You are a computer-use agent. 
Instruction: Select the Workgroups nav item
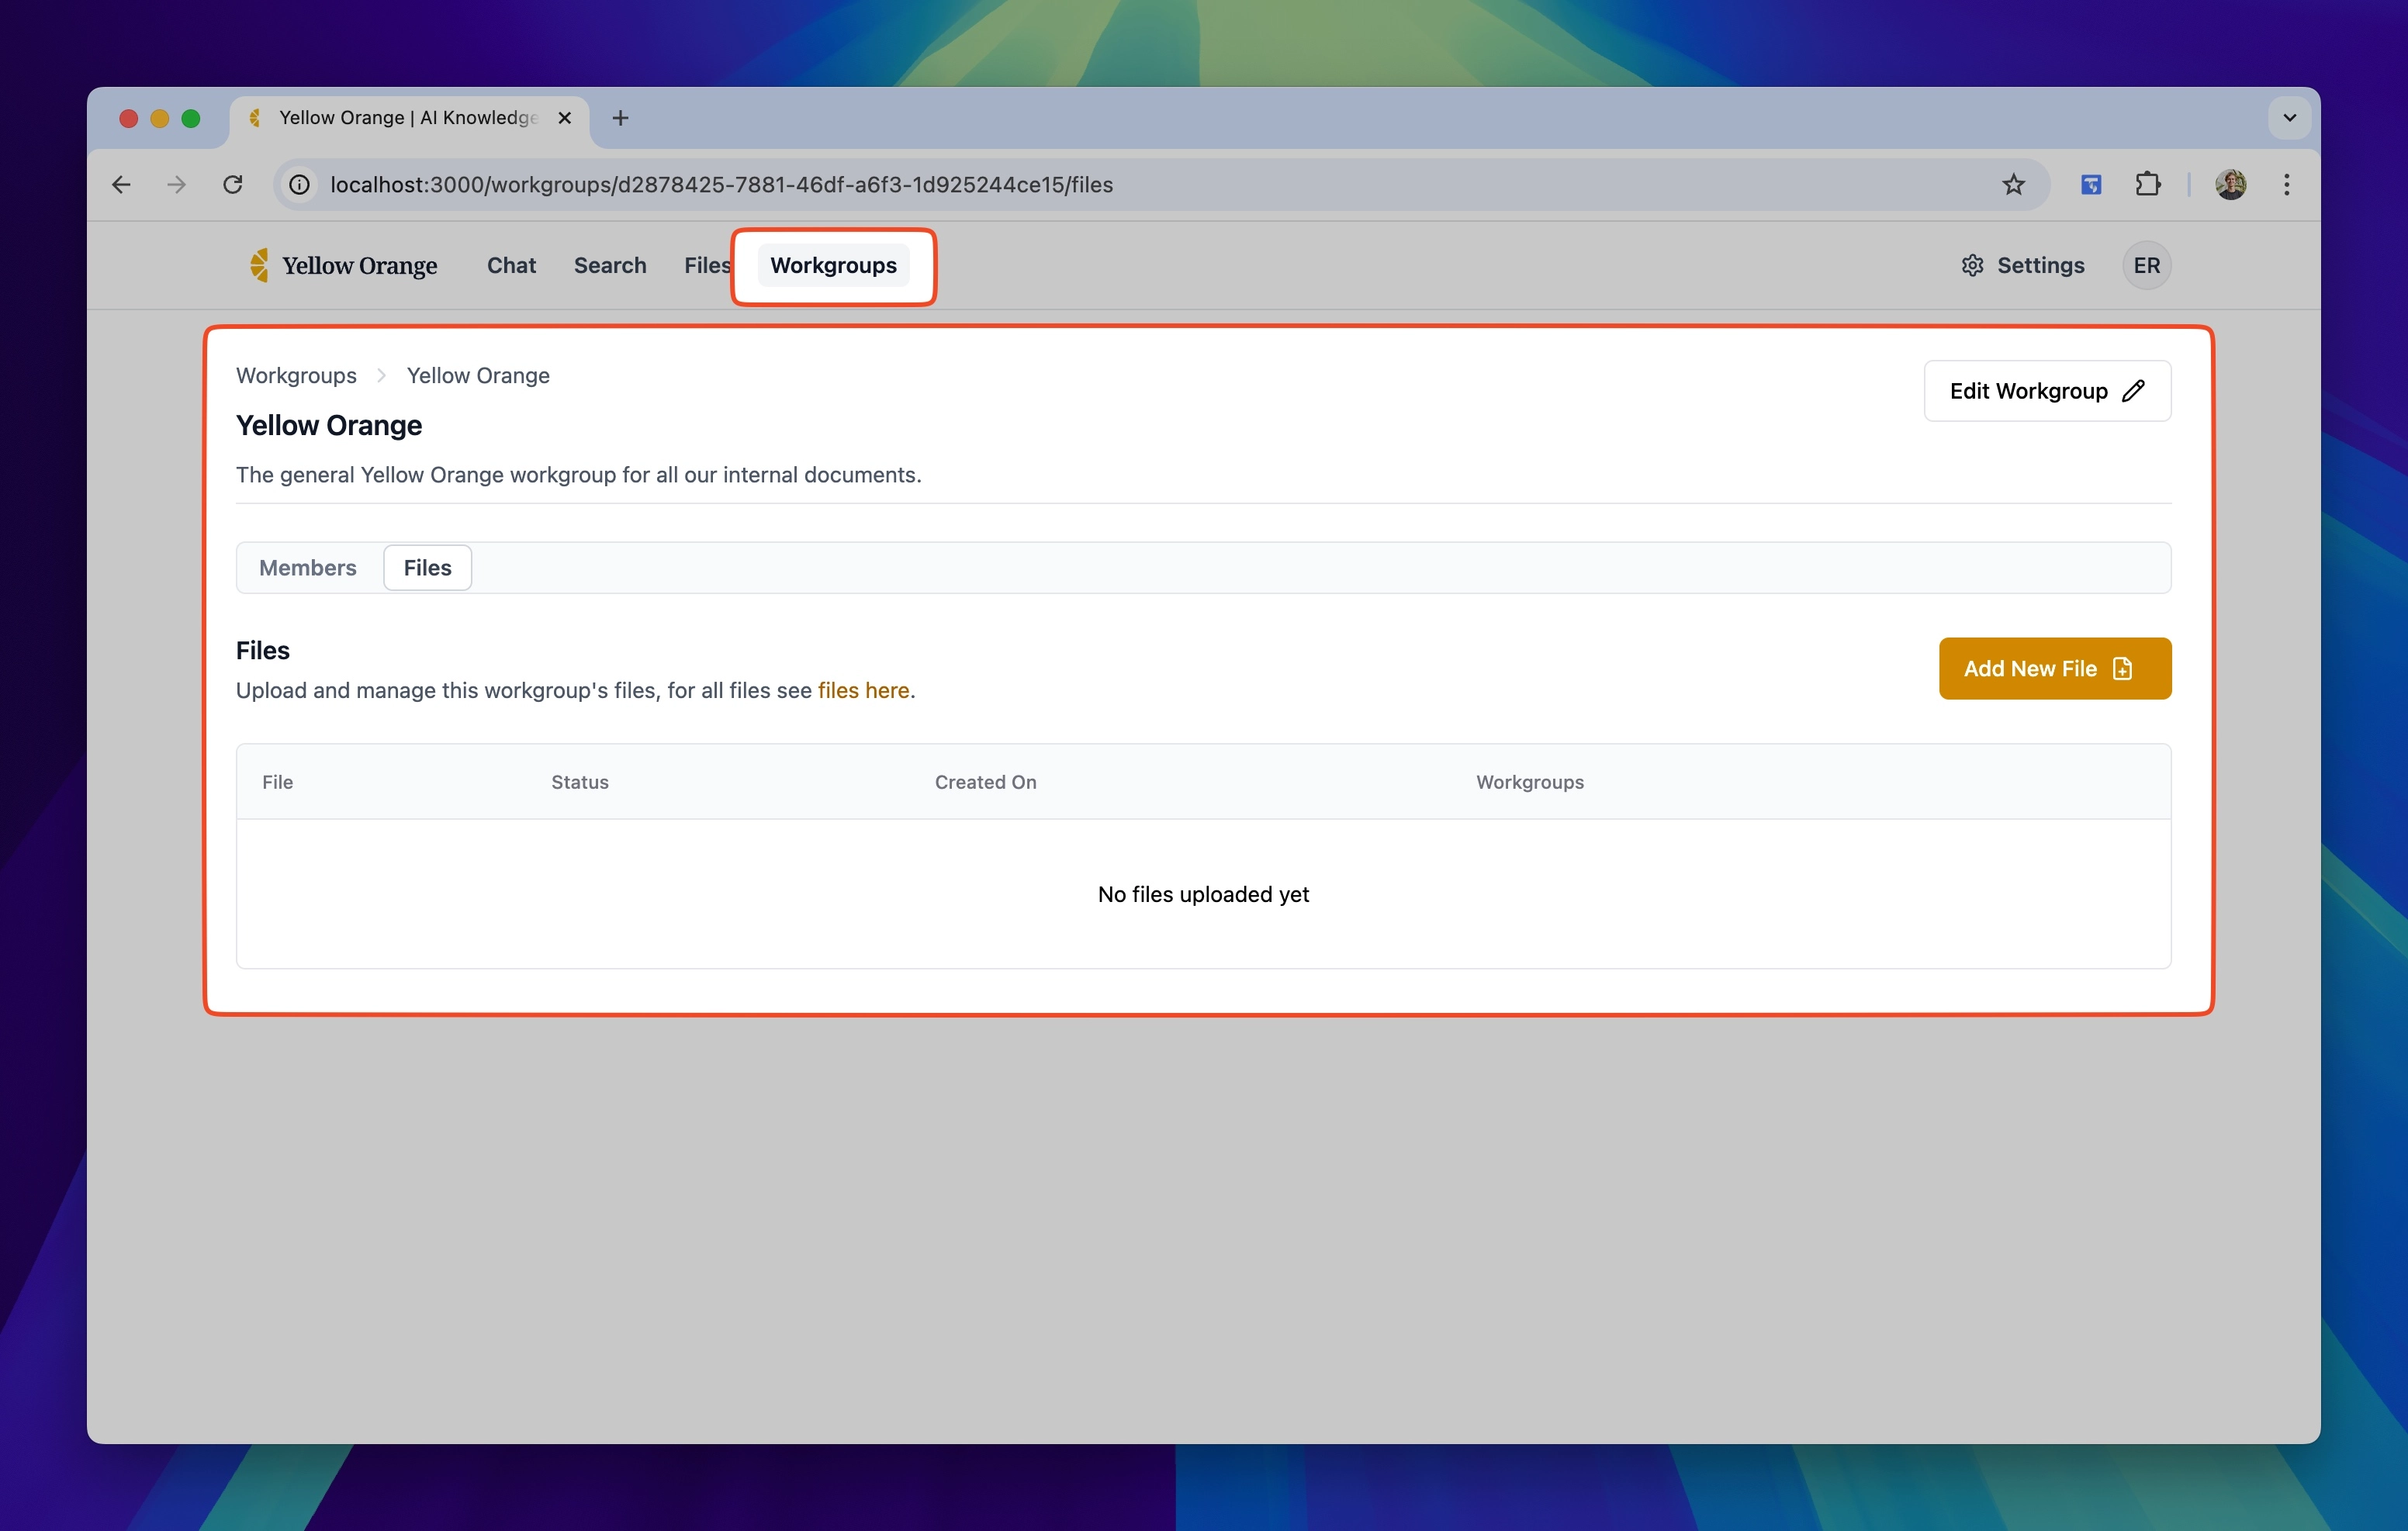click(833, 265)
